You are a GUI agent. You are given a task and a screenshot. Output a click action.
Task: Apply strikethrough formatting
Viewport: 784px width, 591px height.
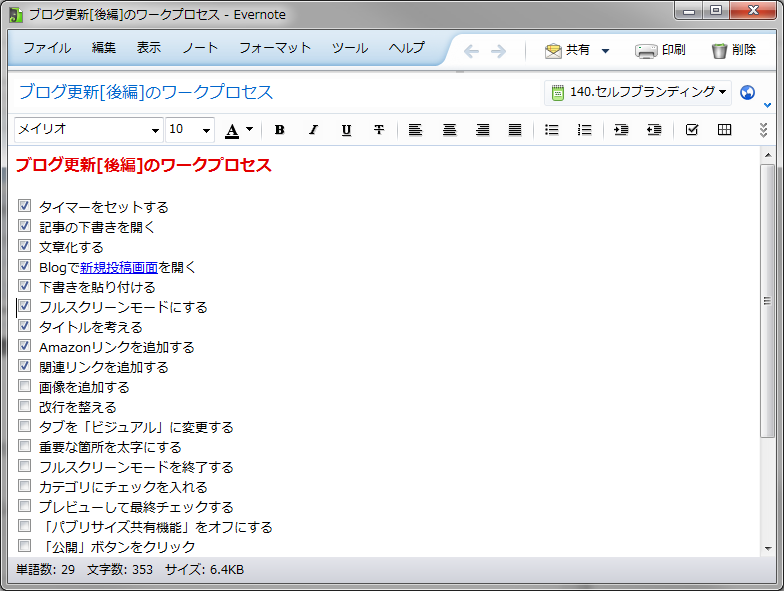point(379,130)
